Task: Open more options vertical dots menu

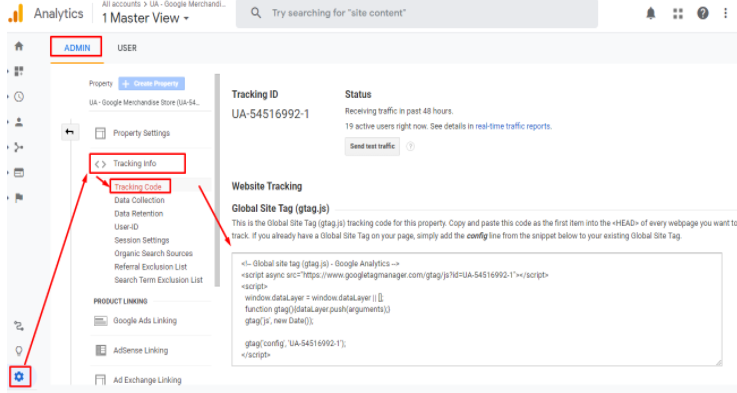Action: (x=725, y=13)
